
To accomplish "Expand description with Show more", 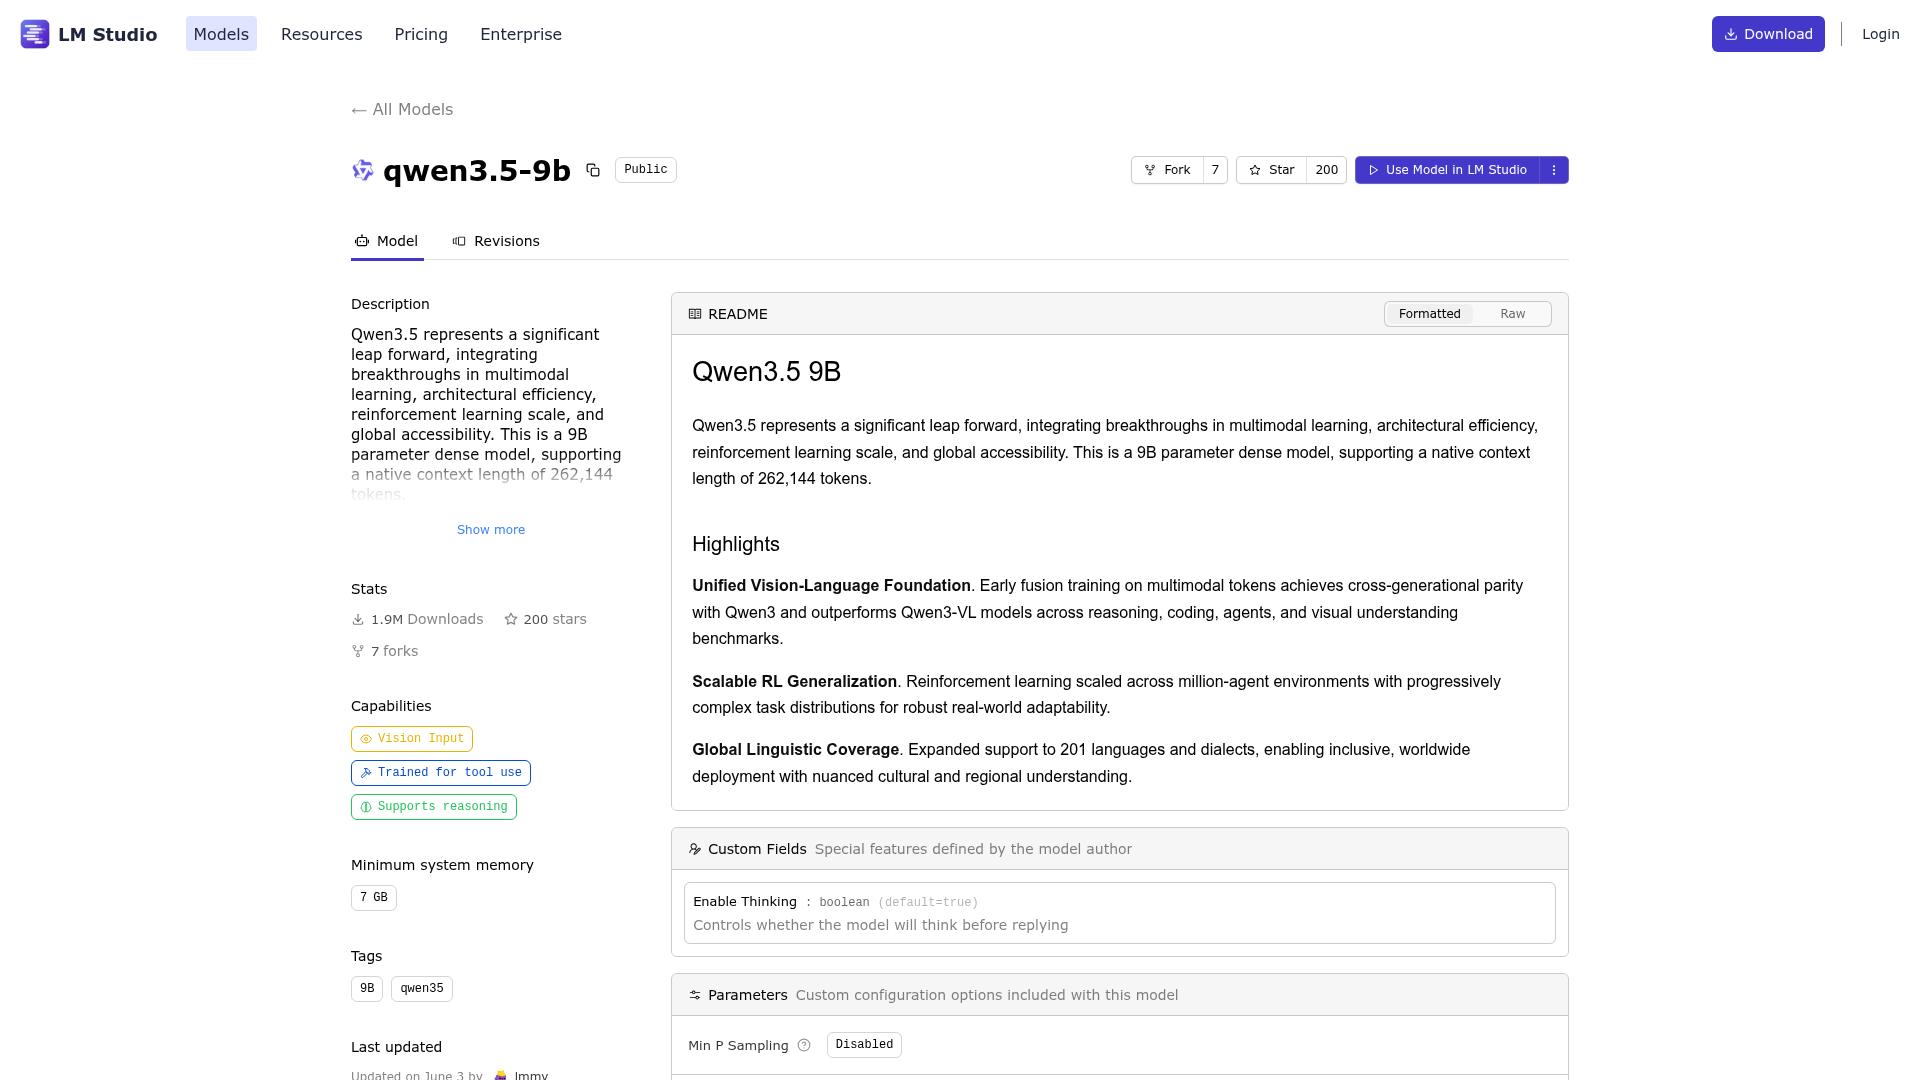I will (x=491, y=530).
